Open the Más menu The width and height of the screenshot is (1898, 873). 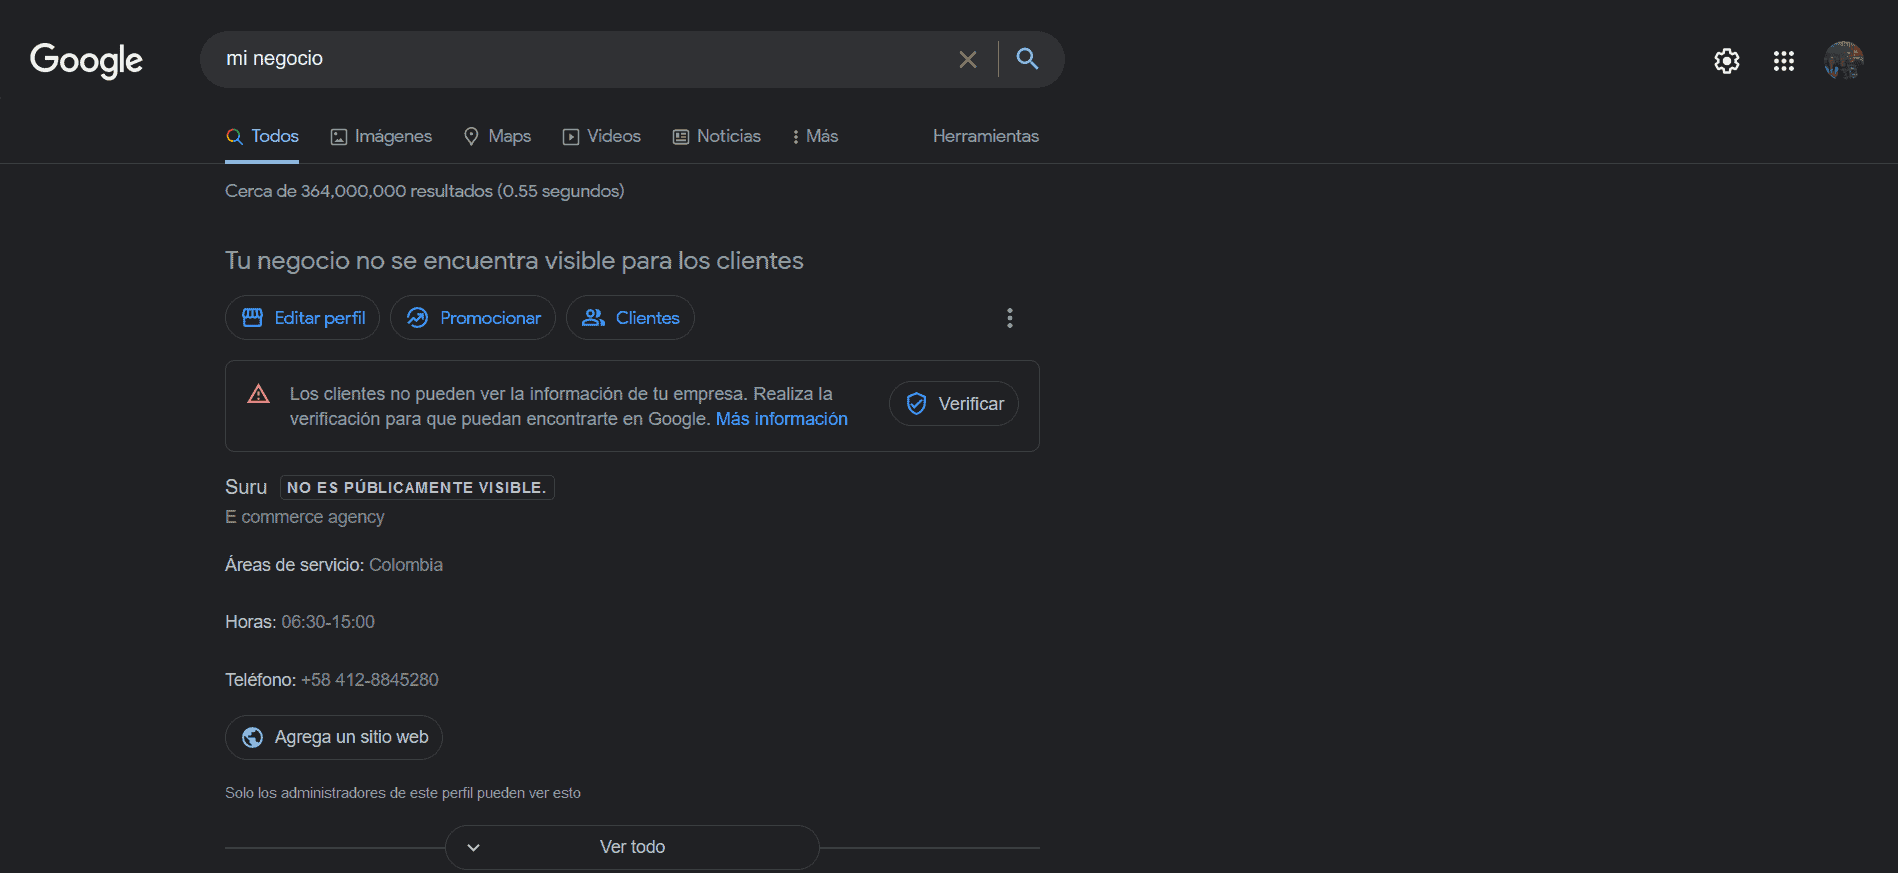click(815, 137)
